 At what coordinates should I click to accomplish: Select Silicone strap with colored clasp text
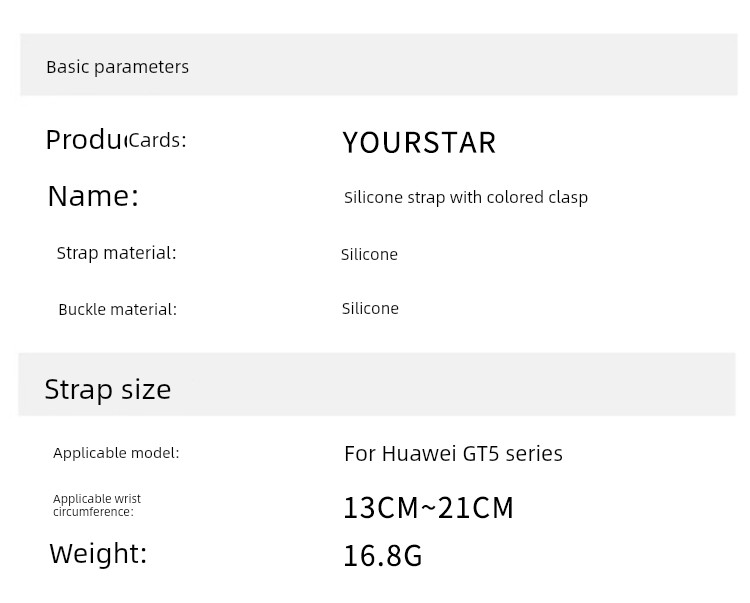[466, 197]
